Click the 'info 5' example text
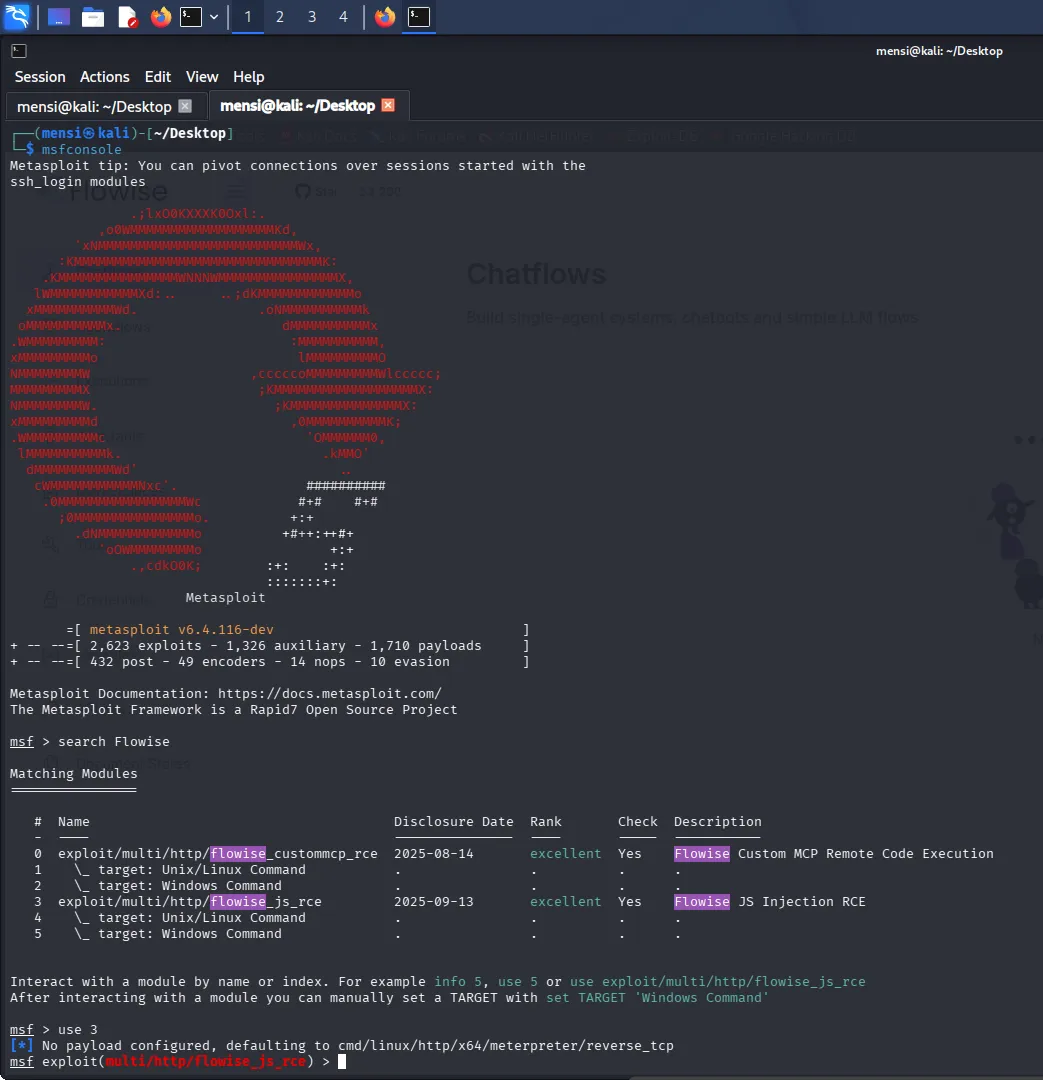This screenshot has width=1043, height=1080. (x=458, y=982)
